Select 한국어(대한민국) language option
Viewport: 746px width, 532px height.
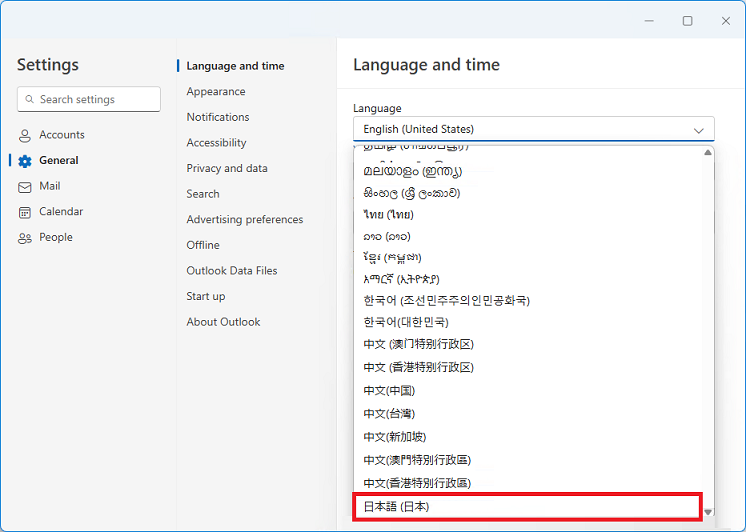[405, 322]
